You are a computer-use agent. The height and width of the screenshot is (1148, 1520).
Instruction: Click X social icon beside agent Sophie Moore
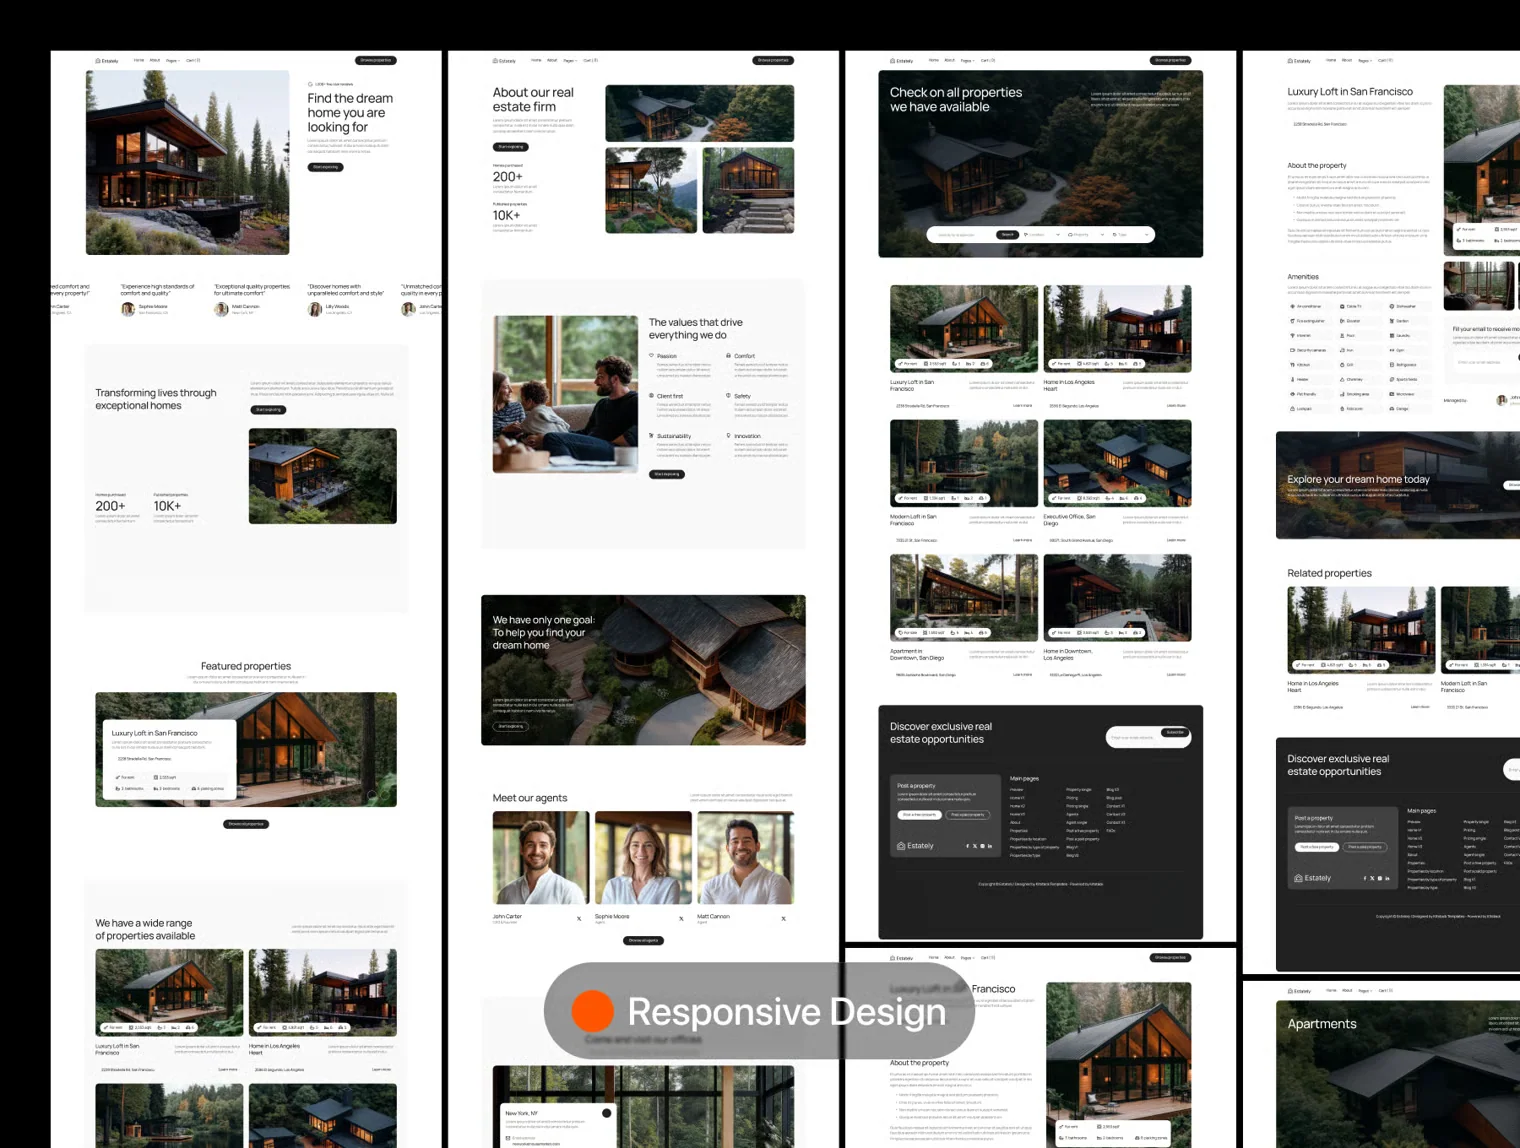tap(681, 918)
